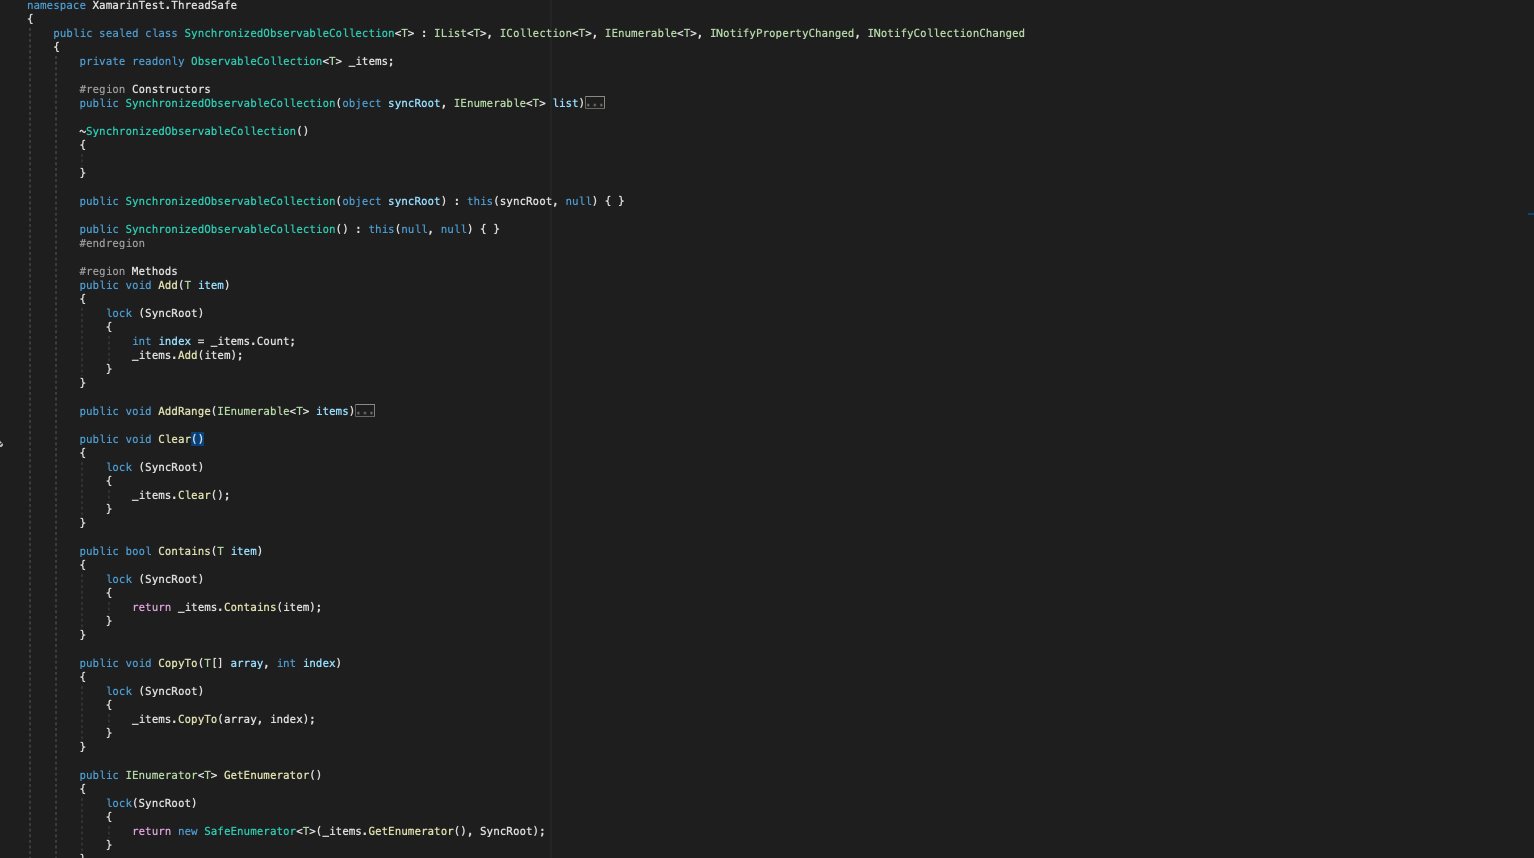Click the _items.Clear() call
This screenshot has height=858, width=1534.
[x=180, y=494]
